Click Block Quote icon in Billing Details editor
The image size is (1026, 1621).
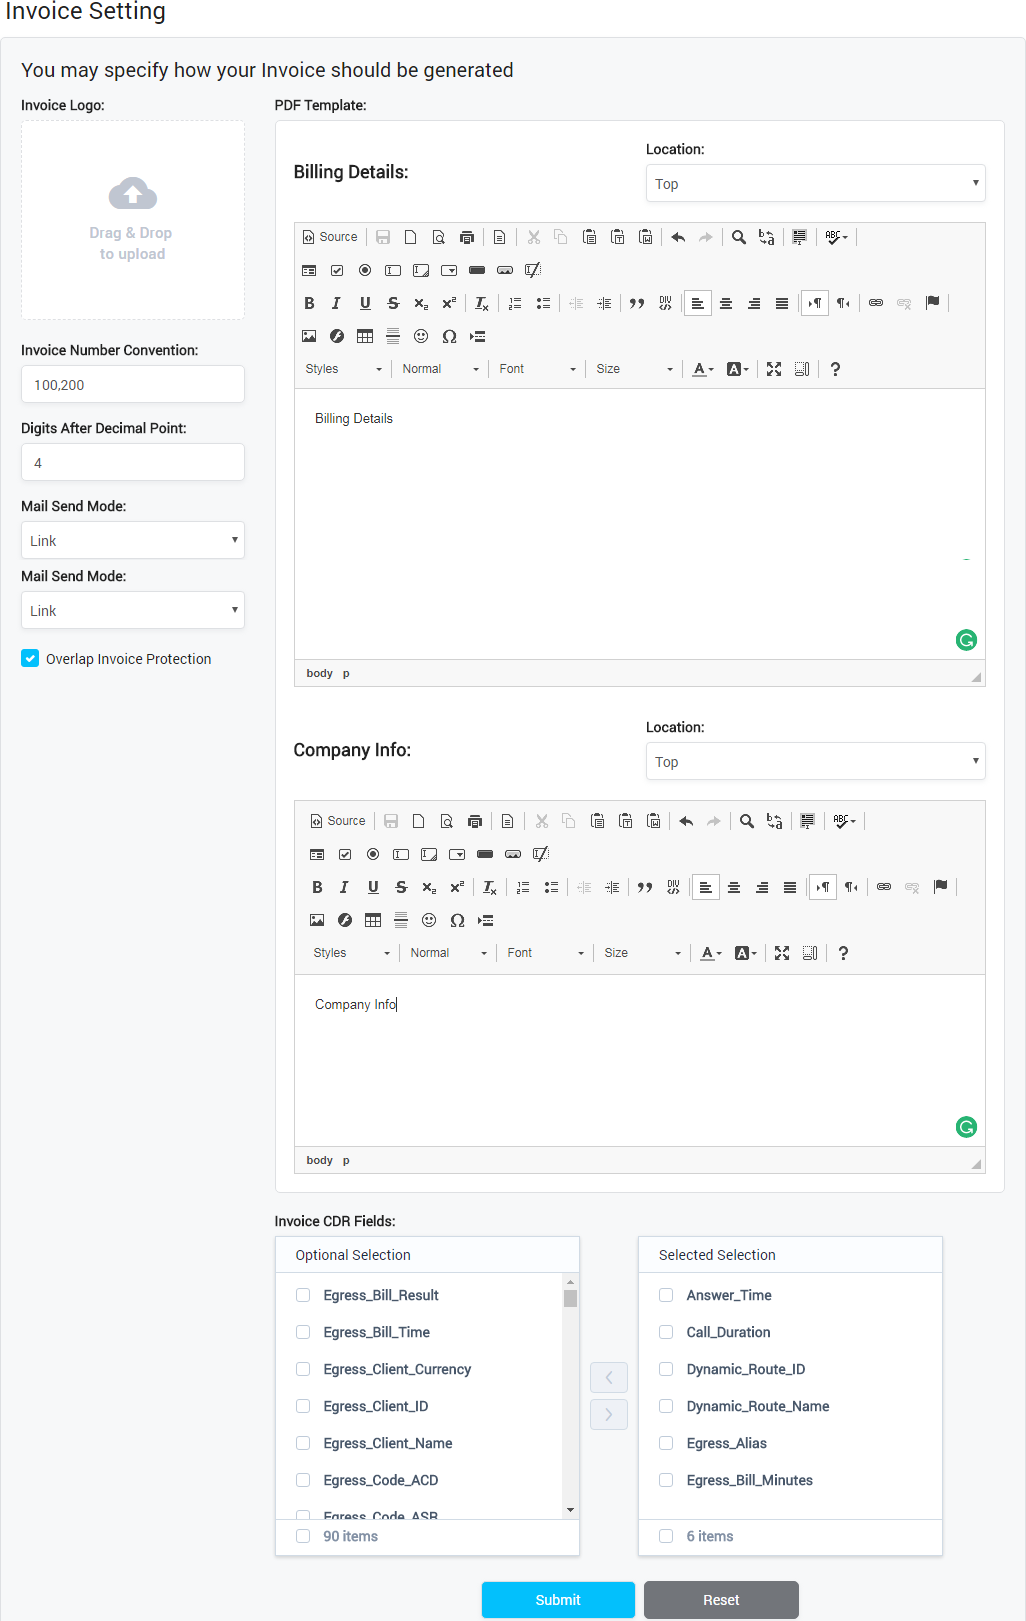637,303
